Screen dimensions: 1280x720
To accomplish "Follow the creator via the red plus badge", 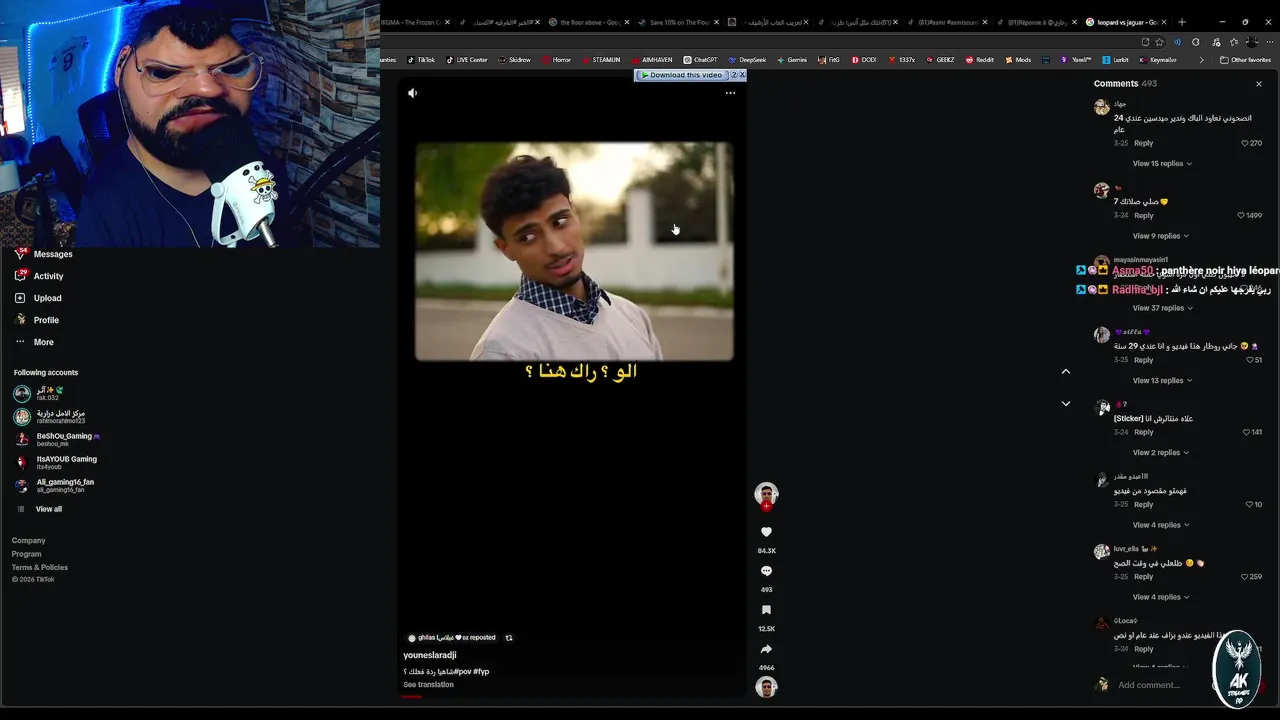I will [x=766, y=507].
